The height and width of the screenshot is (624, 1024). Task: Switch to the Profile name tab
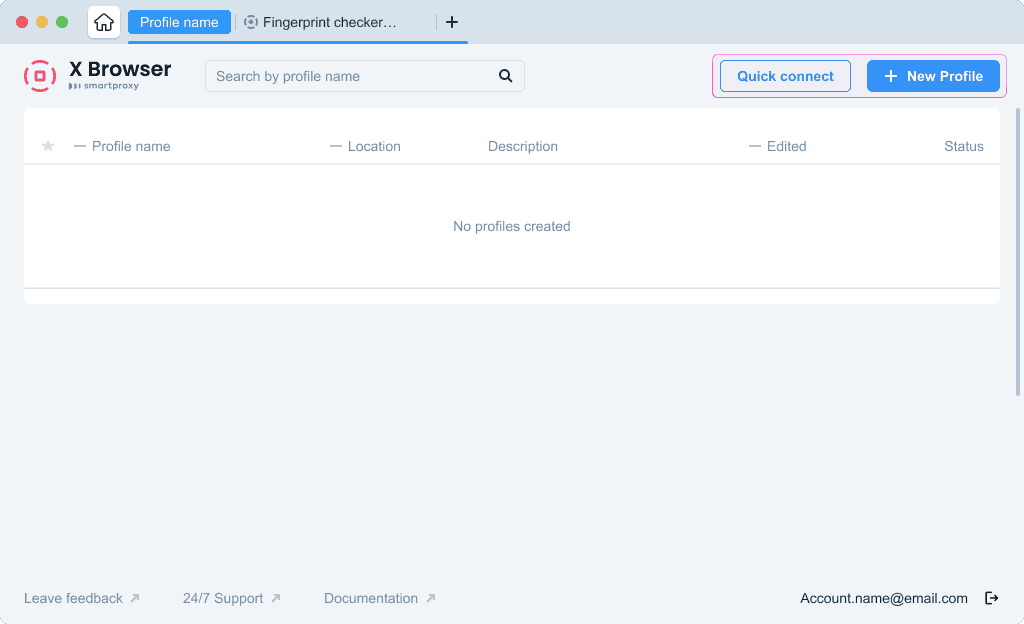pyautogui.click(x=179, y=22)
